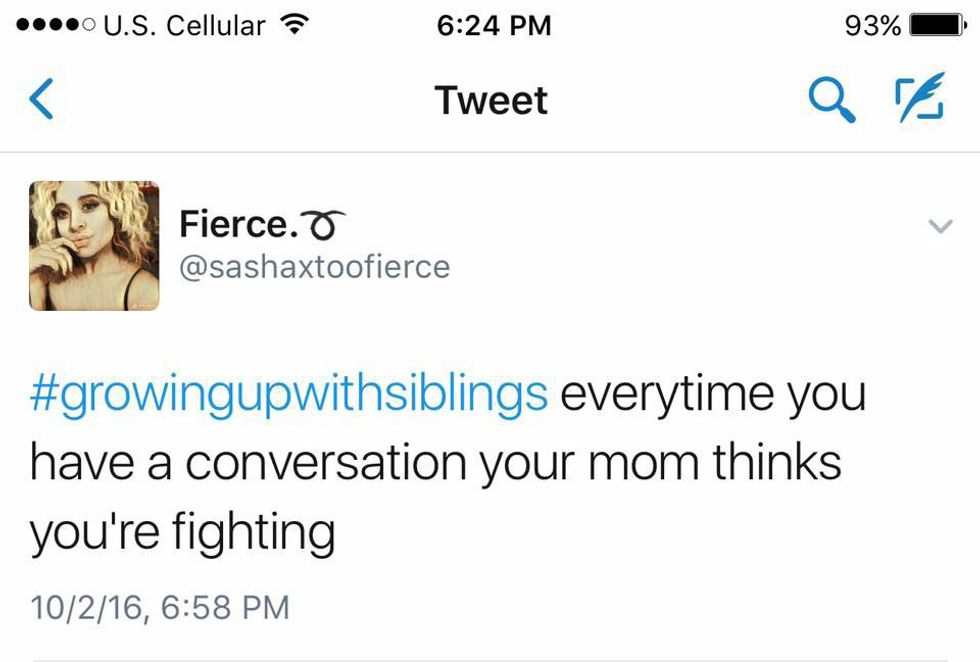Tap the Tweet header title

click(x=491, y=101)
